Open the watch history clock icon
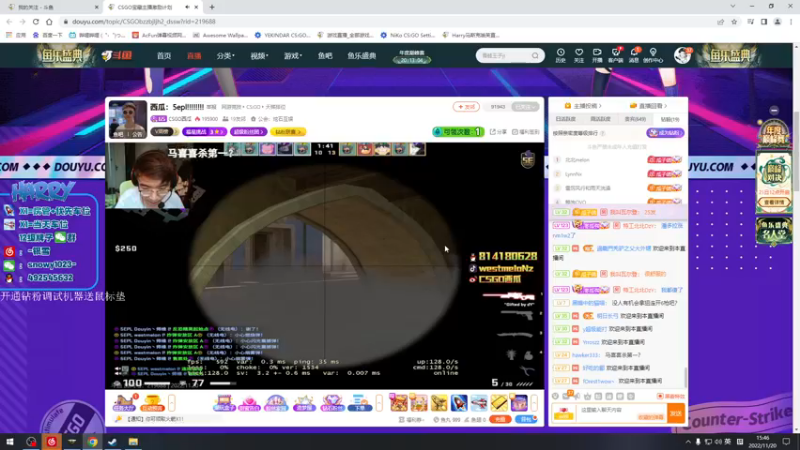800x450 pixels. [x=560, y=55]
